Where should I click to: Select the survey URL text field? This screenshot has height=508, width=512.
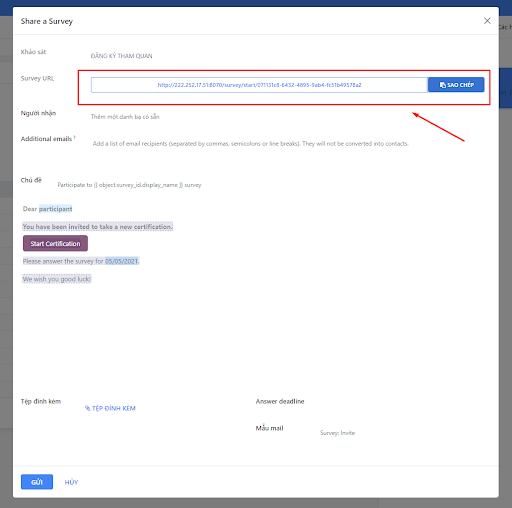[x=259, y=85]
